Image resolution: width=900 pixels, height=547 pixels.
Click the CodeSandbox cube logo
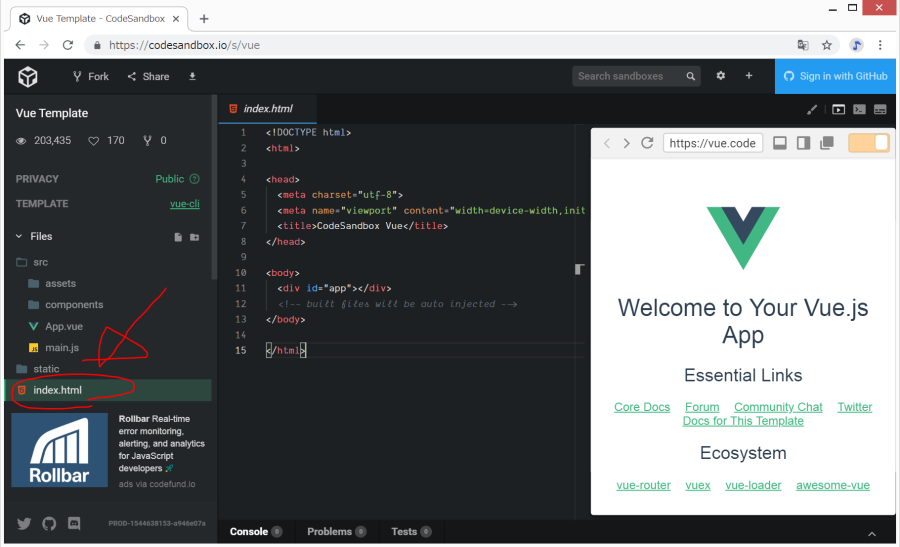(x=28, y=76)
